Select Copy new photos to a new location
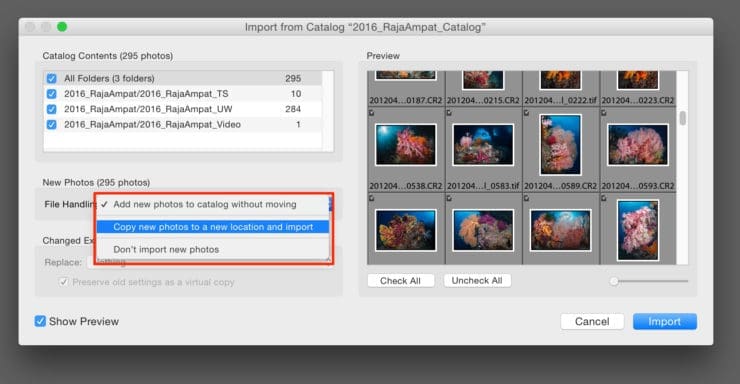Screen dimensions: 740x384 point(212,227)
